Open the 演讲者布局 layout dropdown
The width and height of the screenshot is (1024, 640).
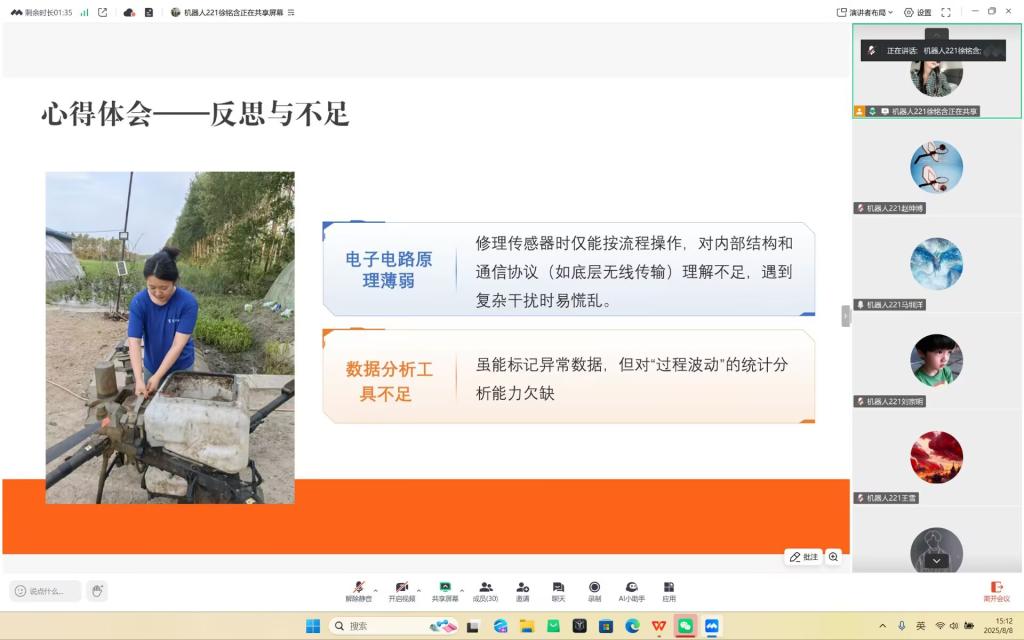click(x=865, y=12)
